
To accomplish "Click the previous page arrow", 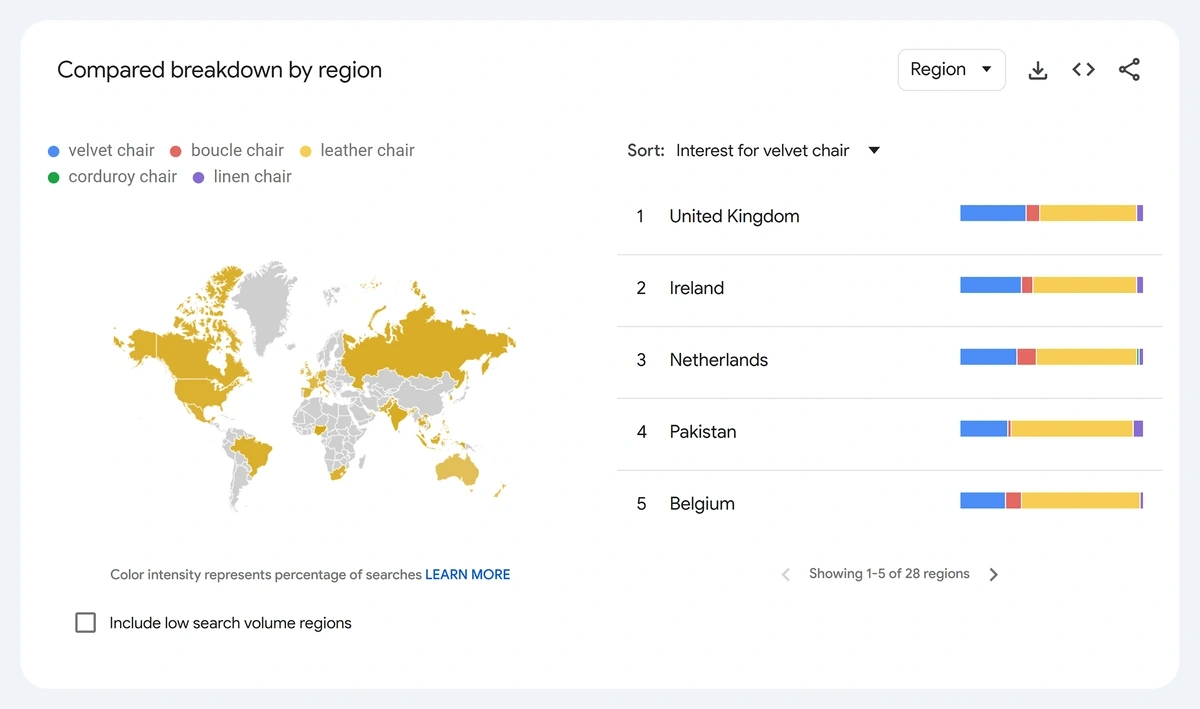I will coord(786,575).
